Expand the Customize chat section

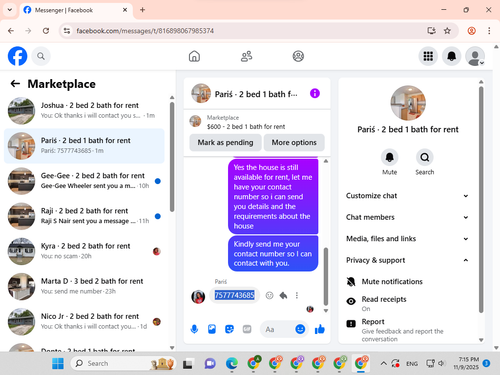tap(407, 196)
